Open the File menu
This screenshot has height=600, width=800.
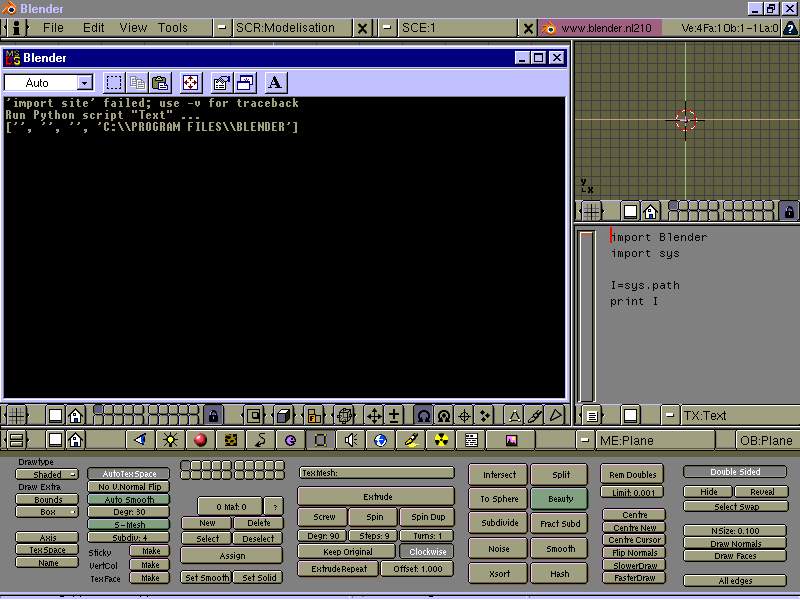pyautogui.click(x=53, y=28)
